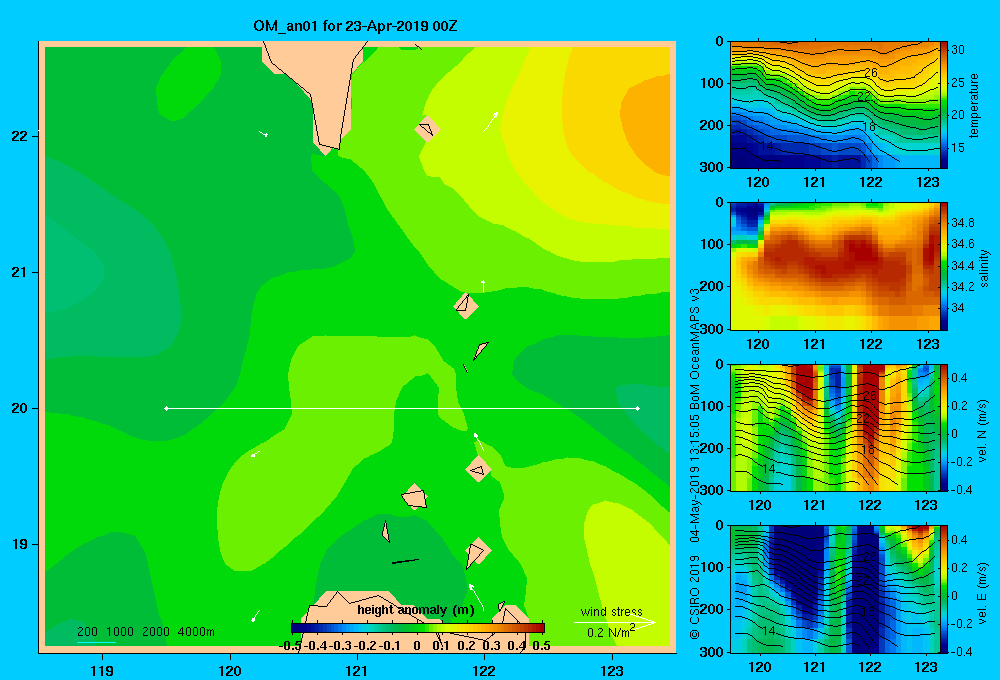Click the orange high-anomaly region in the northeast corner
The height and width of the screenshot is (680, 1000).
pyautogui.click(x=649, y=124)
